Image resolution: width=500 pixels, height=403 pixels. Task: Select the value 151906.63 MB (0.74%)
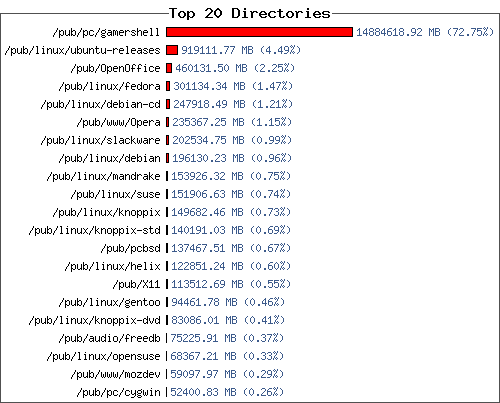pos(231,194)
